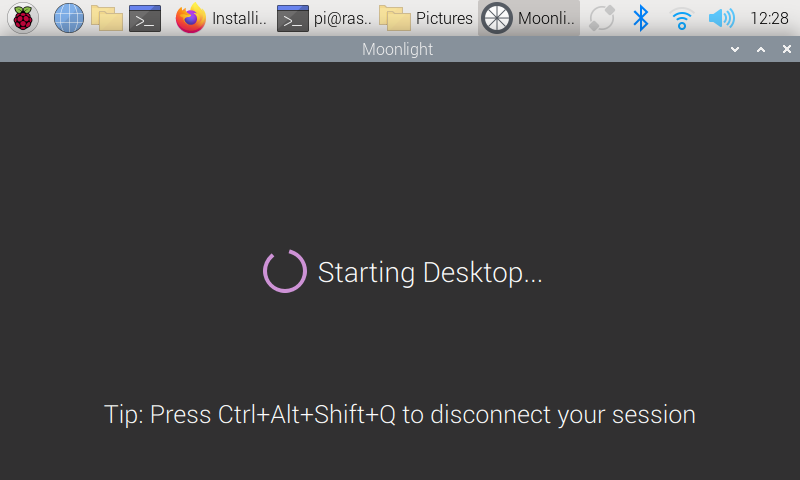The width and height of the screenshot is (800, 480).
Task: Click the 12:28 clock
Action: pos(769,18)
